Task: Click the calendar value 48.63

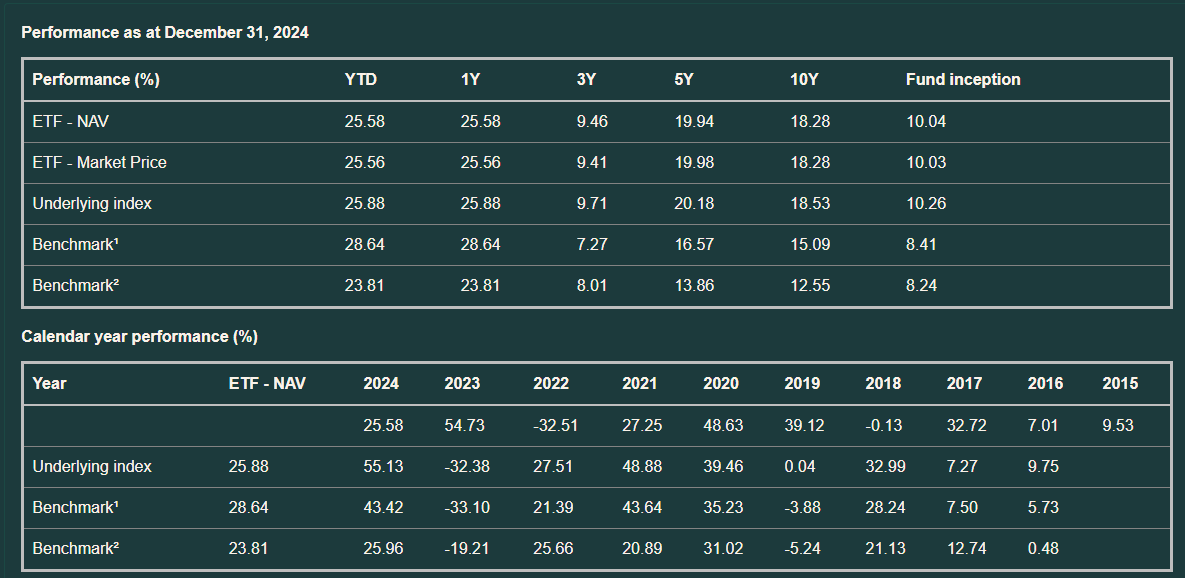Action: [723, 425]
